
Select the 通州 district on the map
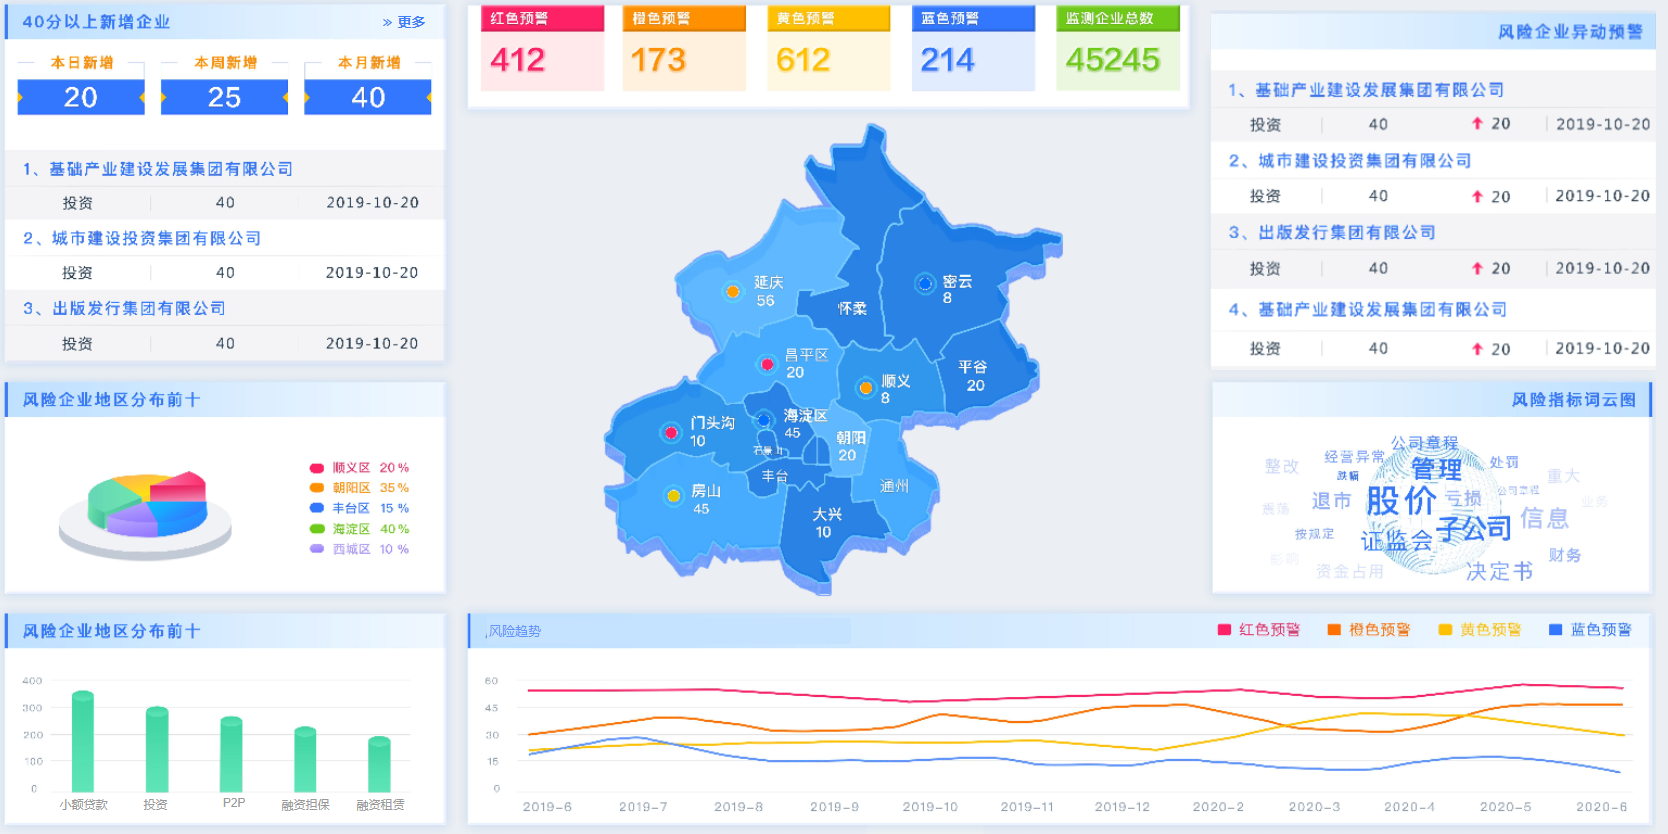tap(894, 486)
